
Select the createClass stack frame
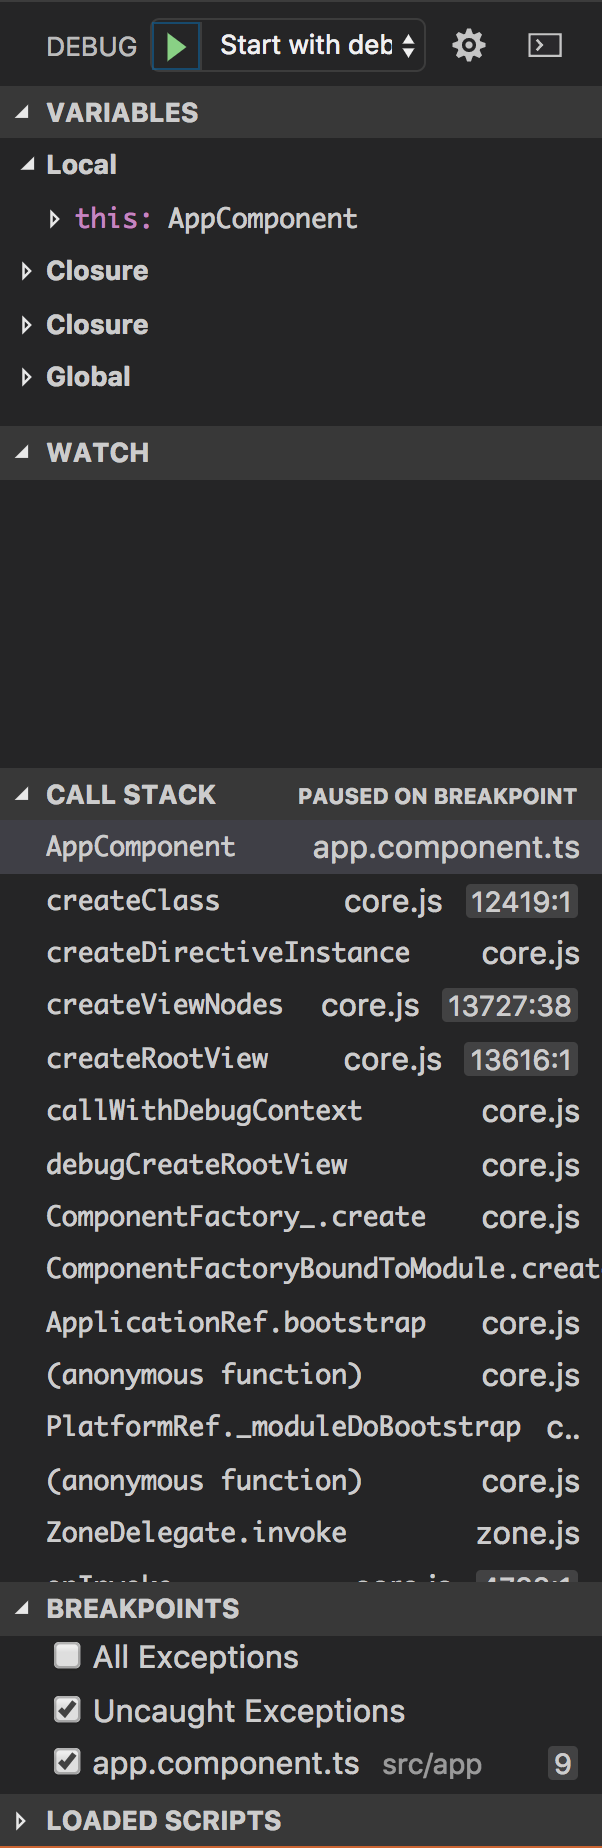[x=133, y=901]
